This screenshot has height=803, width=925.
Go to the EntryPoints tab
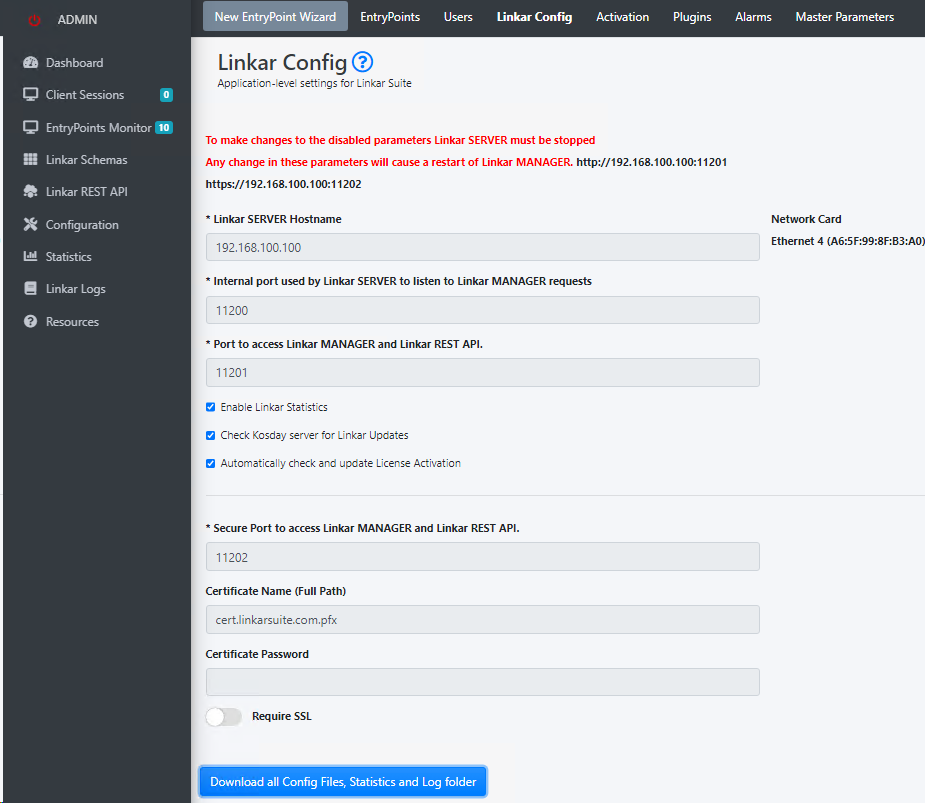390,17
